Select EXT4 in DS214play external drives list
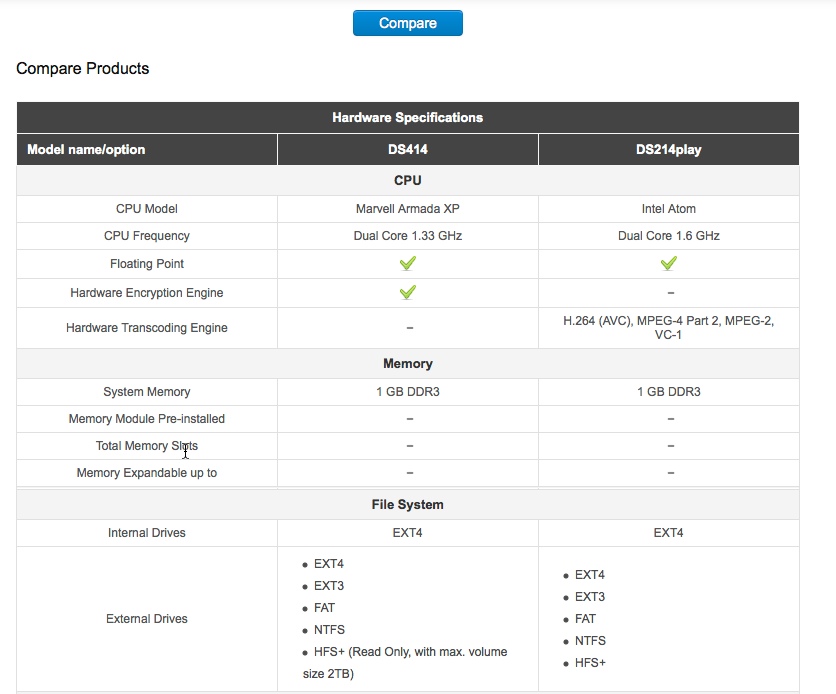The image size is (836, 694). pyautogui.click(x=590, y=575)
